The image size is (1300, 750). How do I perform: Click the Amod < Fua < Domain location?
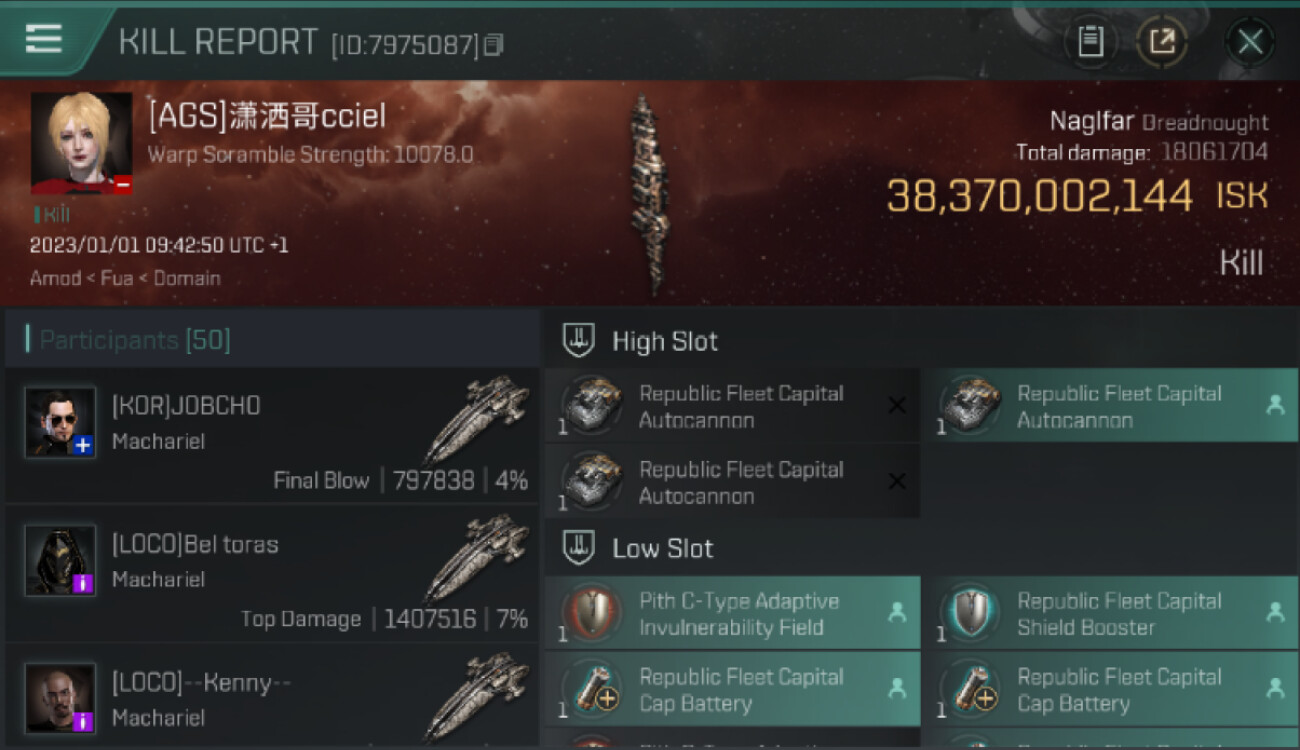(125, 278)
